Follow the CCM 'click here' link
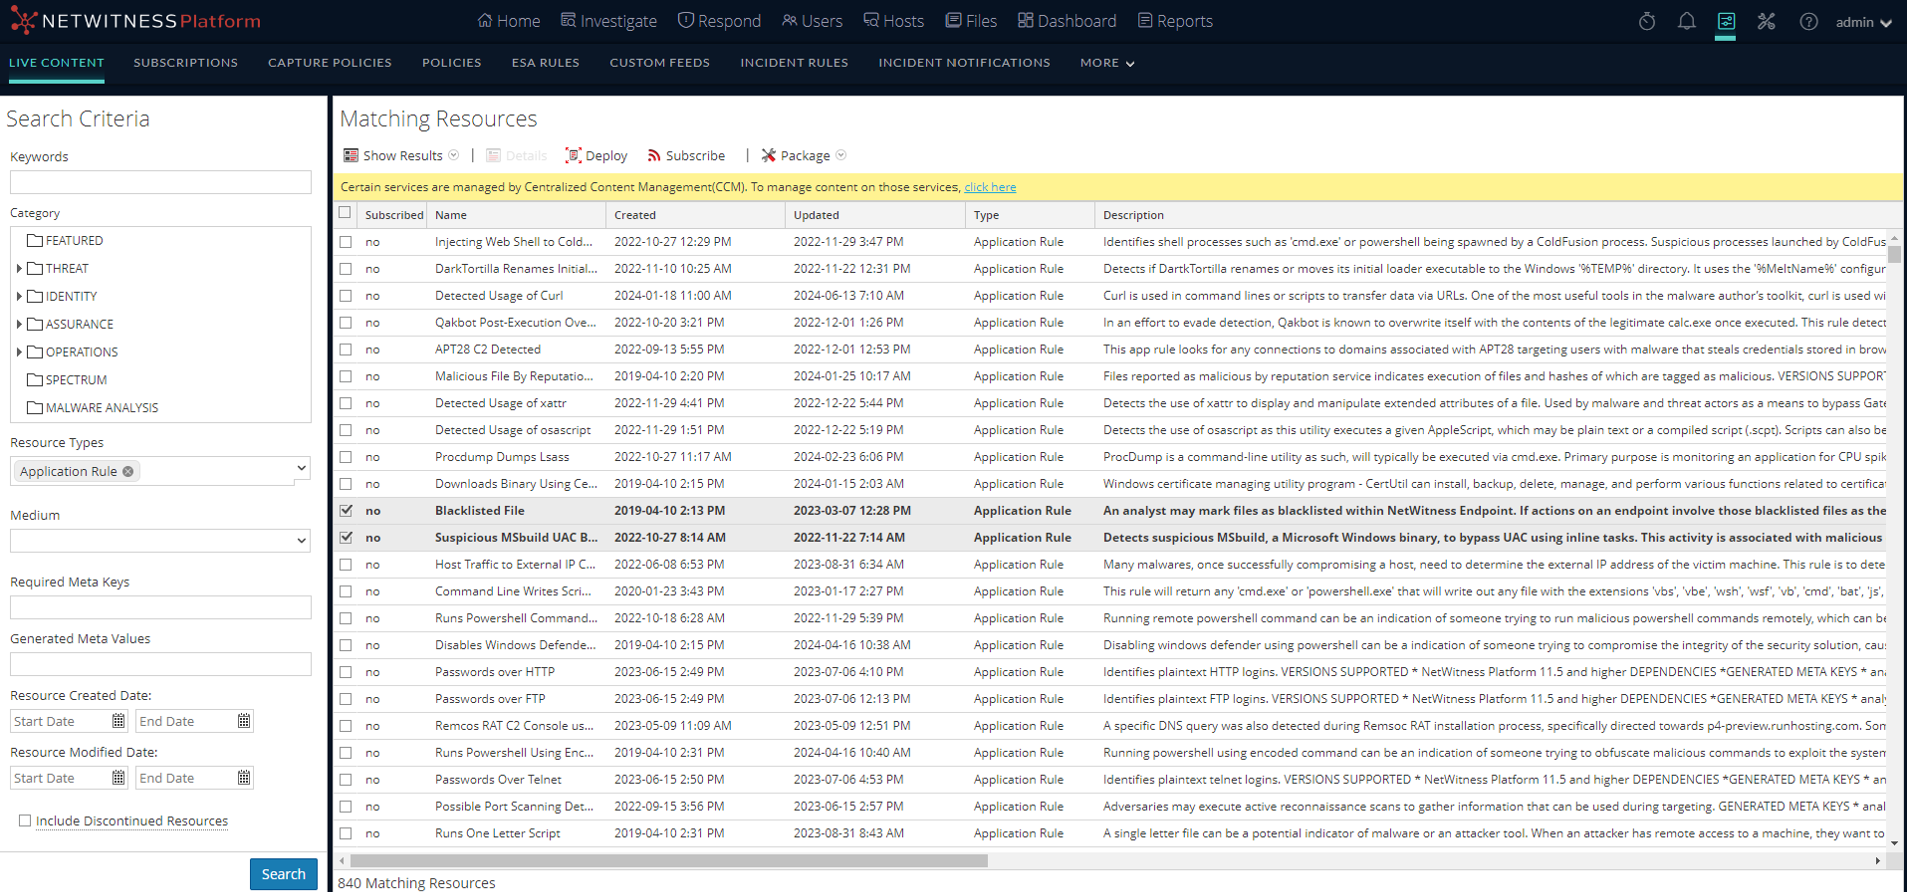Image resolution: width=1907 pixels, height=892 pixels. [990, 187]
